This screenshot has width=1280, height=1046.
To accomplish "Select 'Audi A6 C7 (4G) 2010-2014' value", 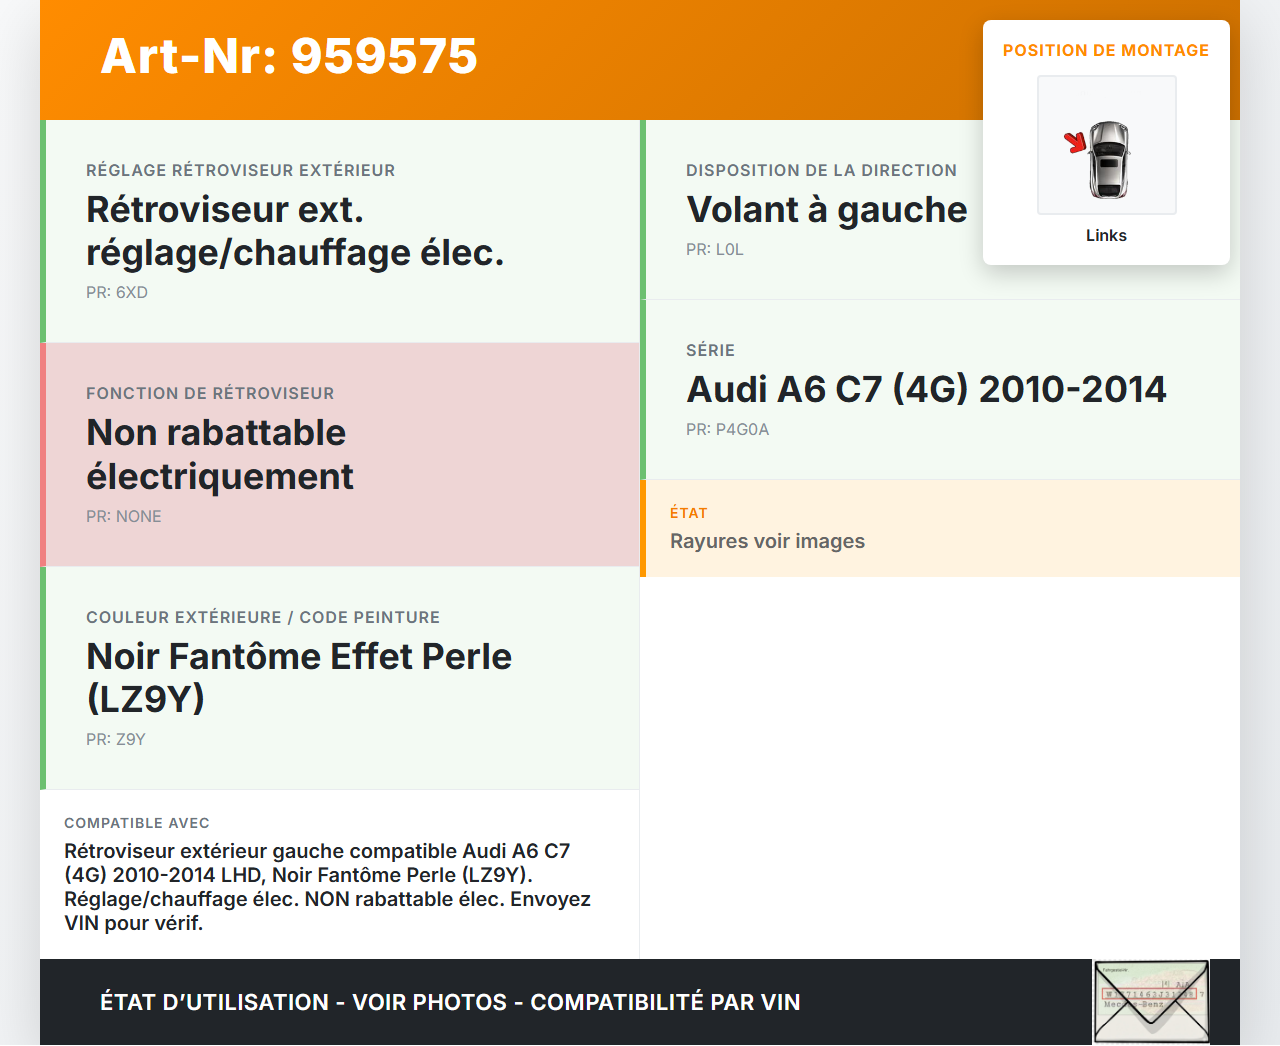I will (926, 389).
